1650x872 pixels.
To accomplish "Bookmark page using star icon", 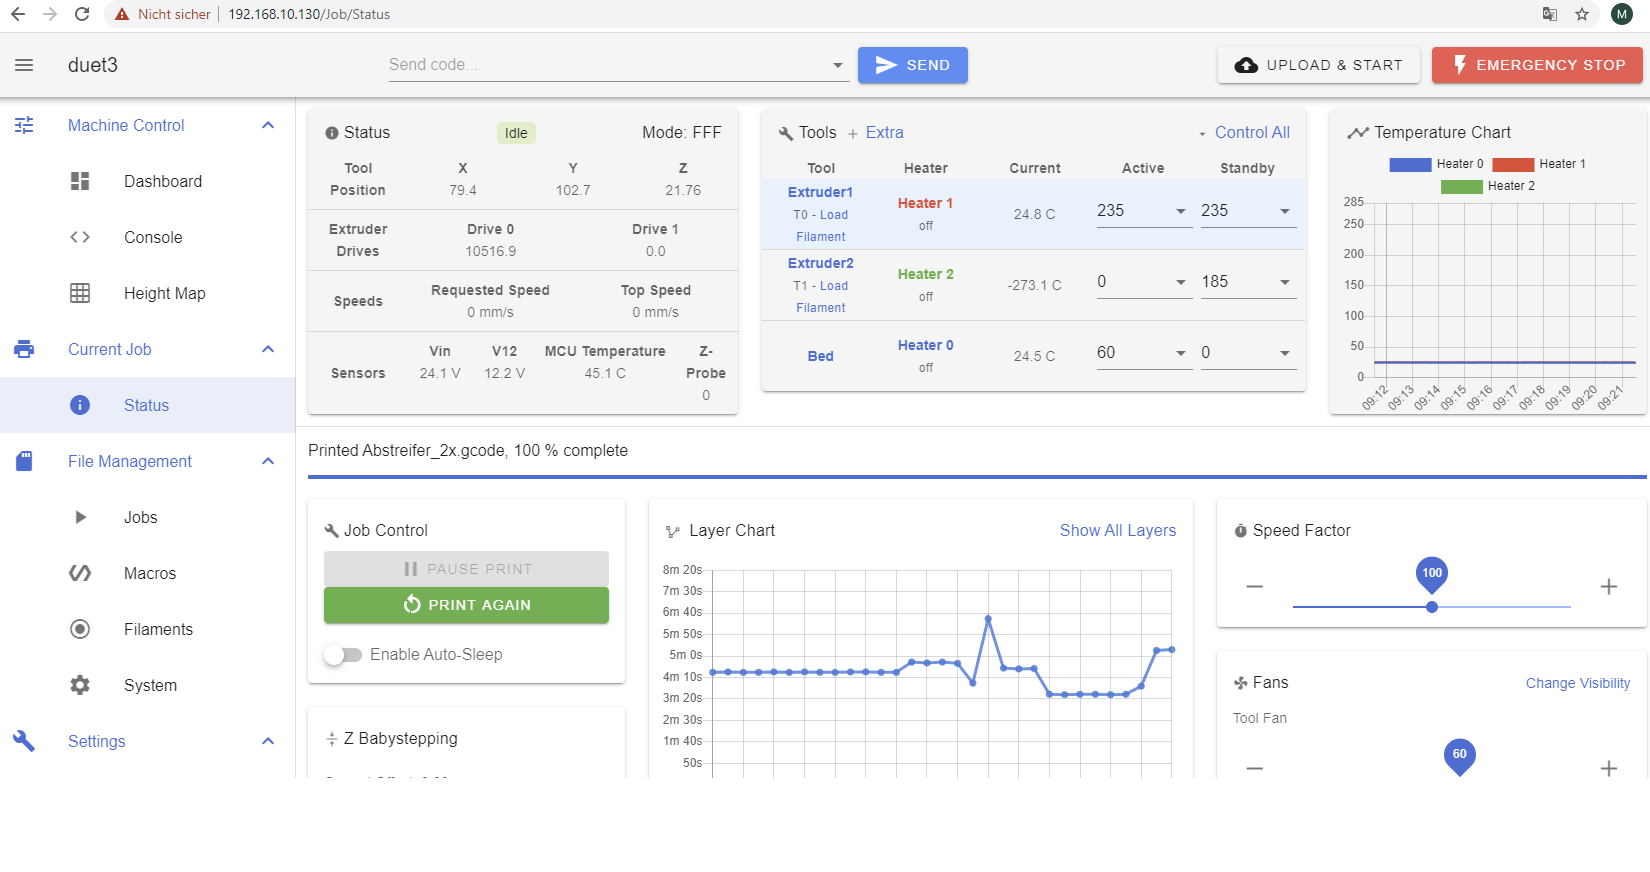I will (1582, 14).
